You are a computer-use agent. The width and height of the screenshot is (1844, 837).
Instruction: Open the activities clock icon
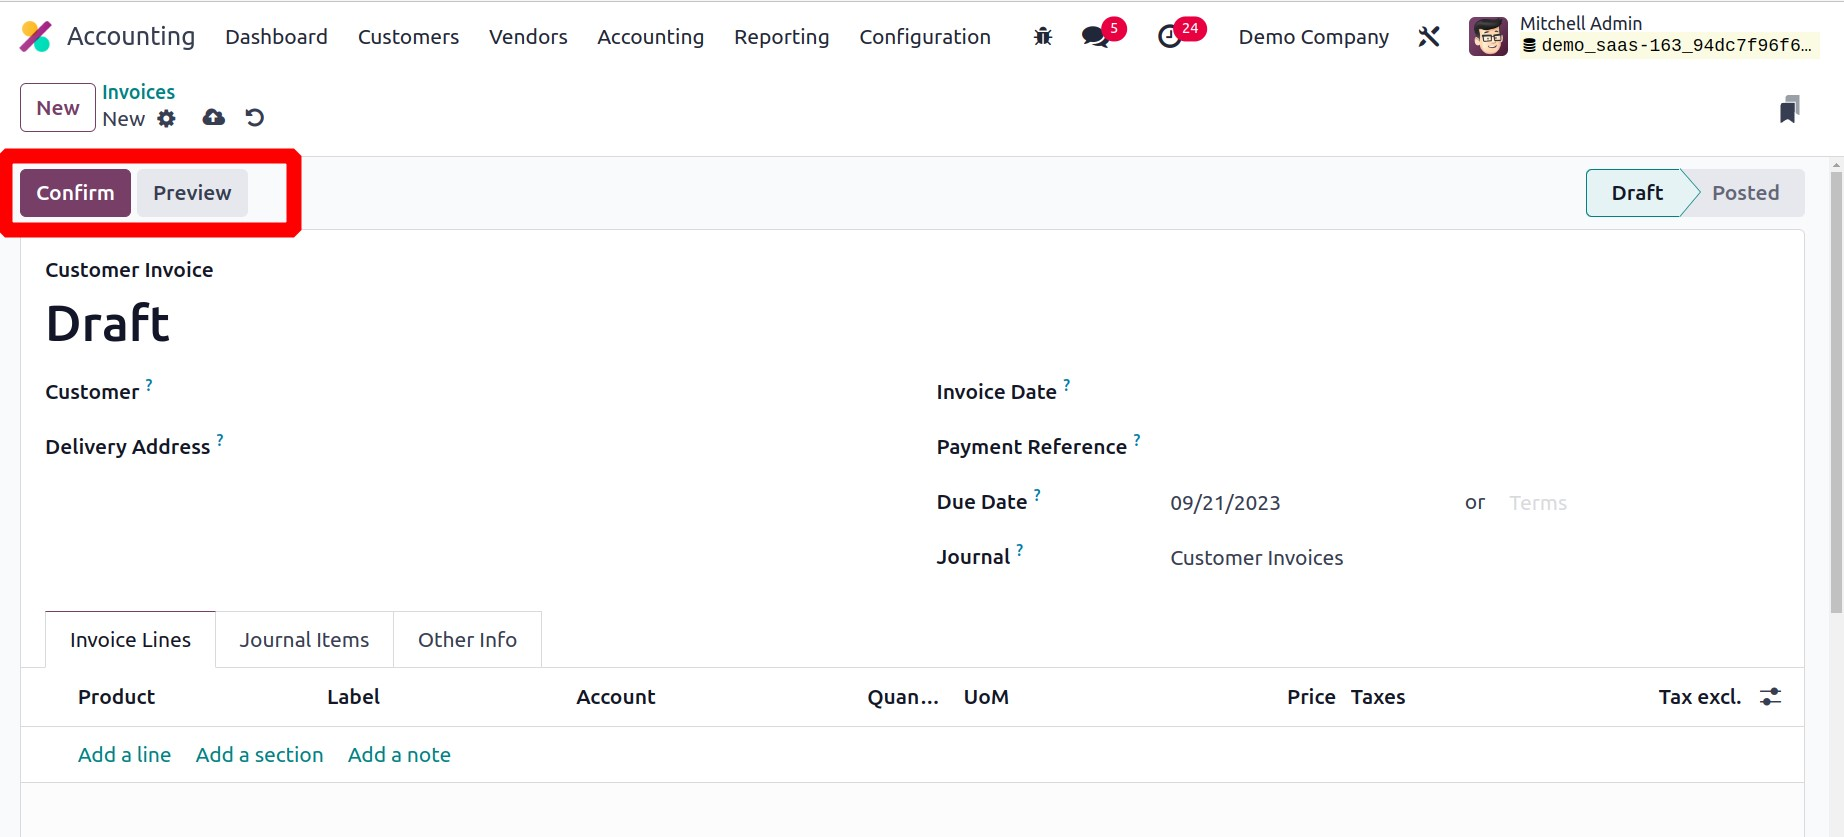coord(1169,37)
